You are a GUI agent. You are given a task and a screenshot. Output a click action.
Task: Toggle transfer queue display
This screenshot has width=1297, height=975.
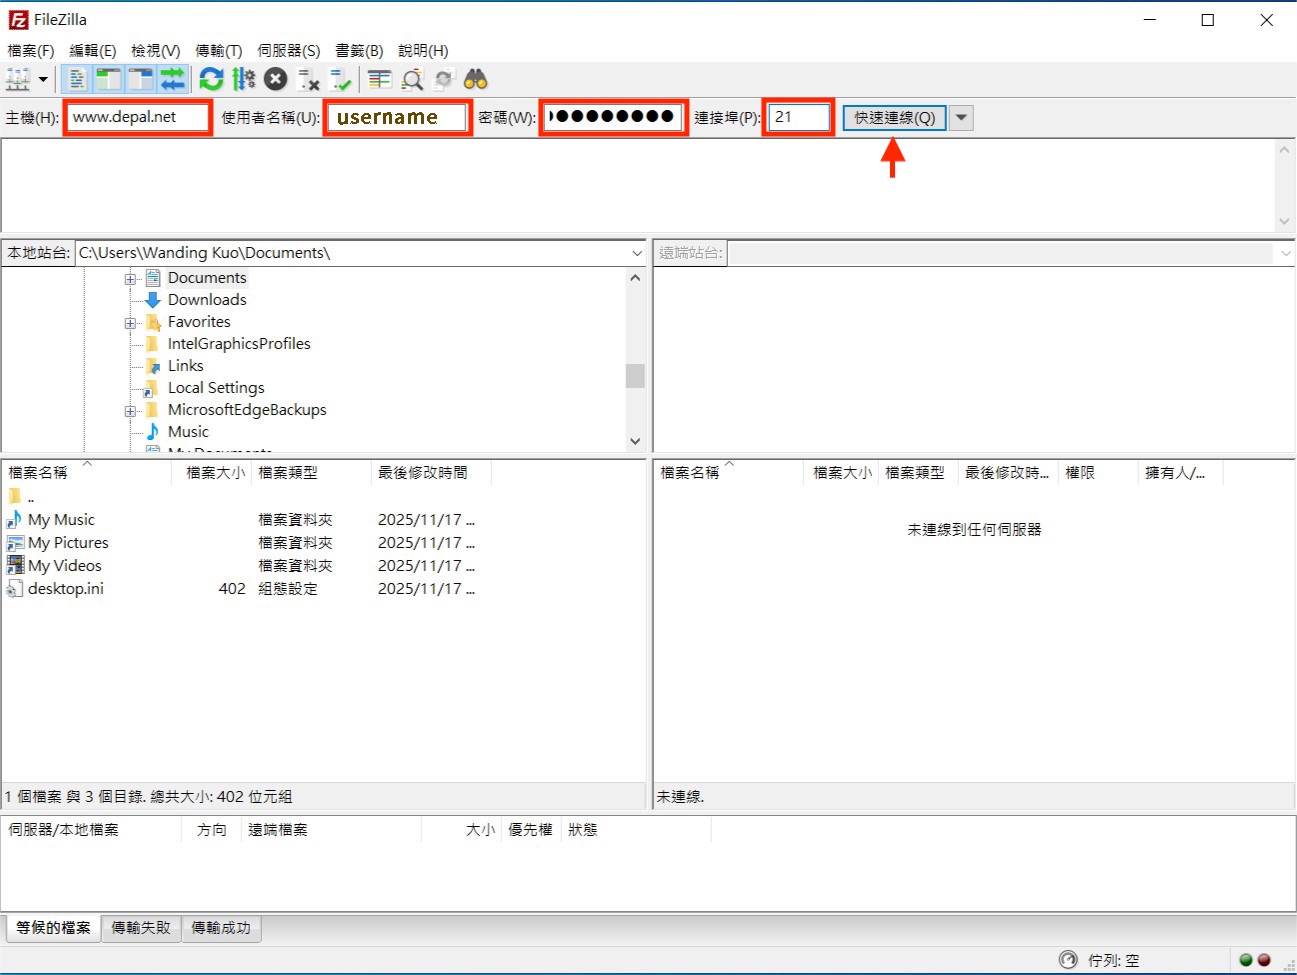coord(173,80)
